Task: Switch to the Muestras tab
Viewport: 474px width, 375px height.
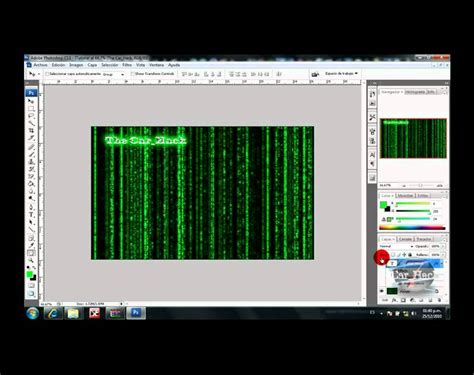Action: click(x=405, y=196)
